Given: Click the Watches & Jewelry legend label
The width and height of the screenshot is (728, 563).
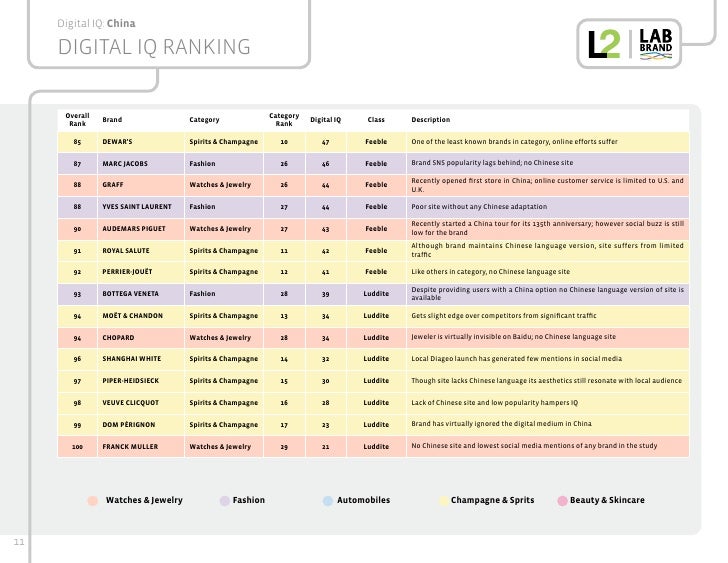Looking at the screenshot, I should tap(144, 500).
